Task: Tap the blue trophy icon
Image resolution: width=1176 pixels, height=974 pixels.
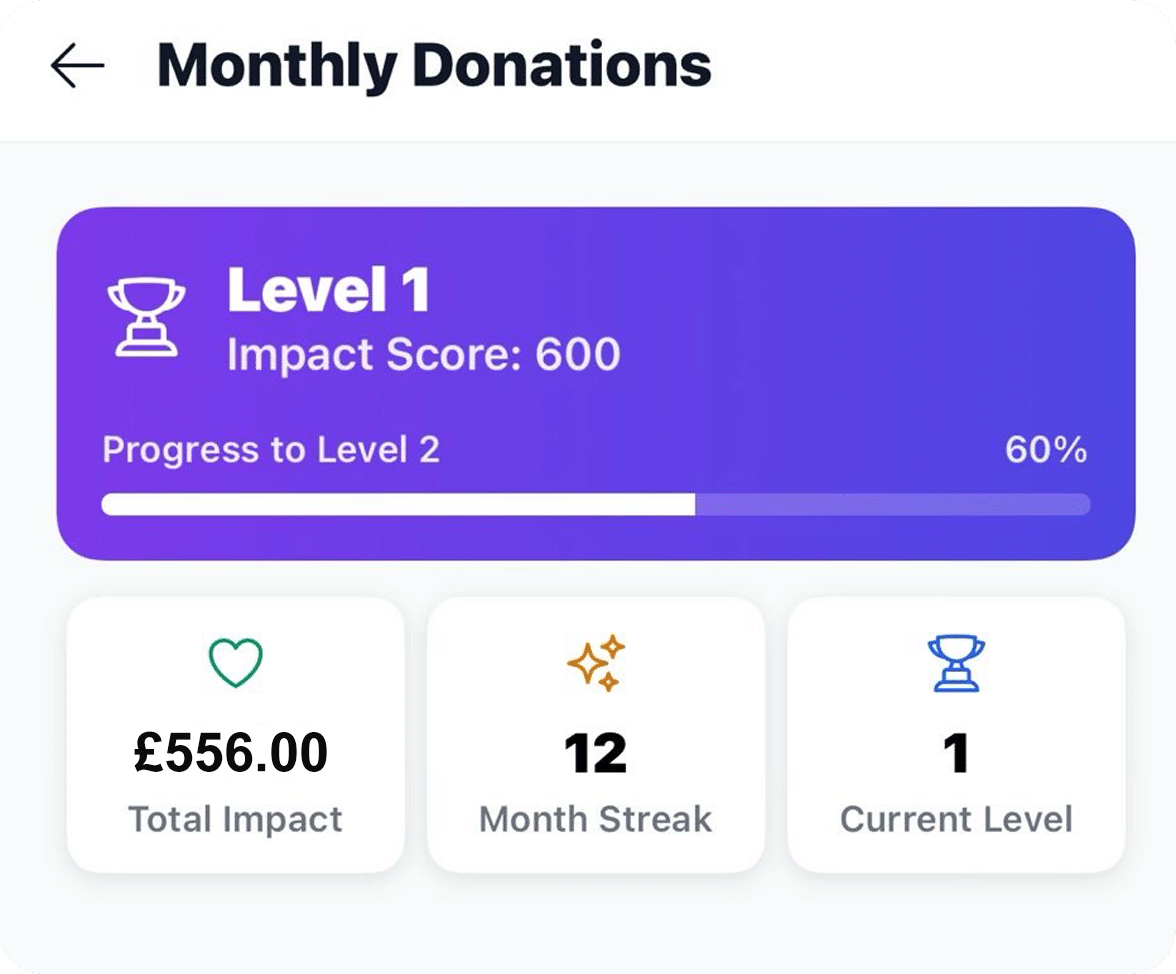Action: [956, 663]
